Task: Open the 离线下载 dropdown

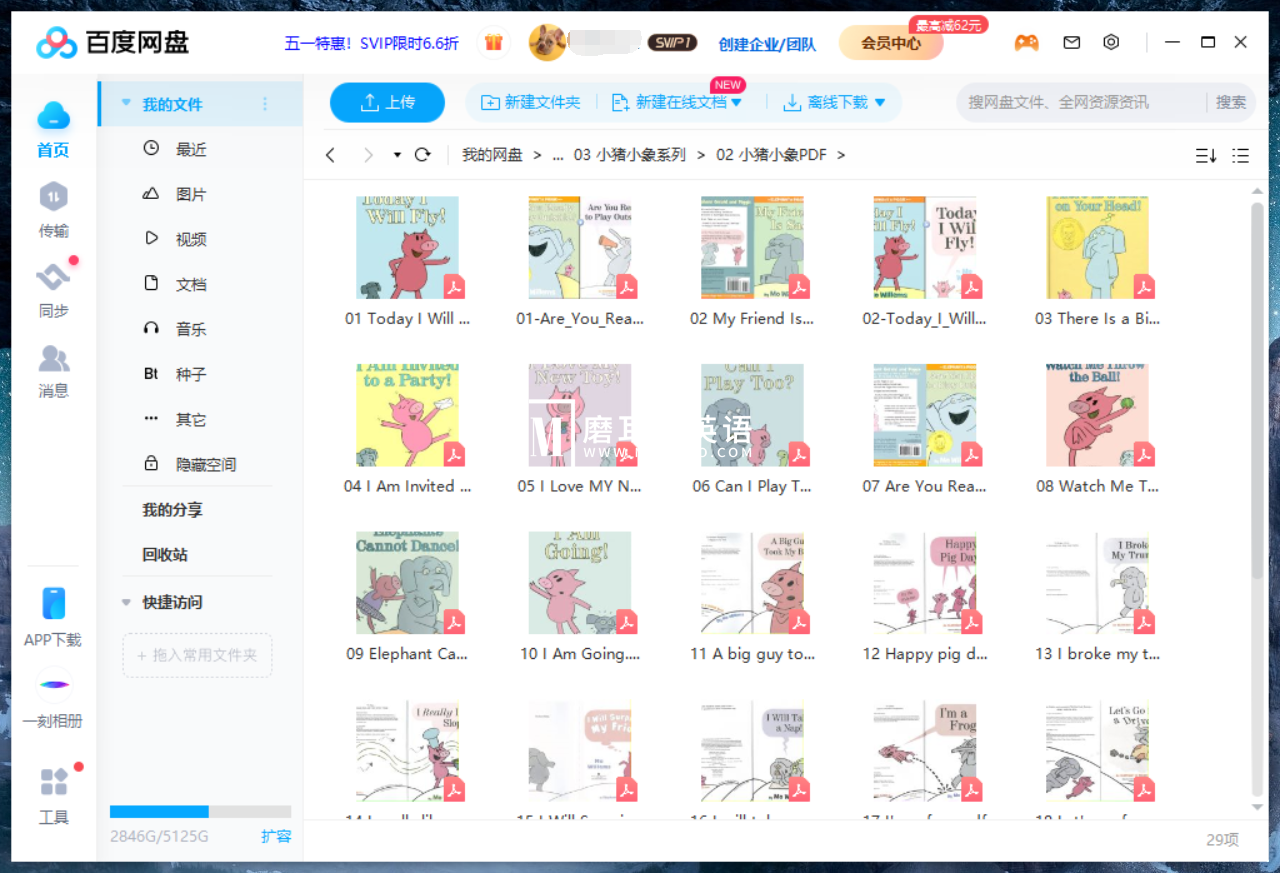Action: point(835,102)
